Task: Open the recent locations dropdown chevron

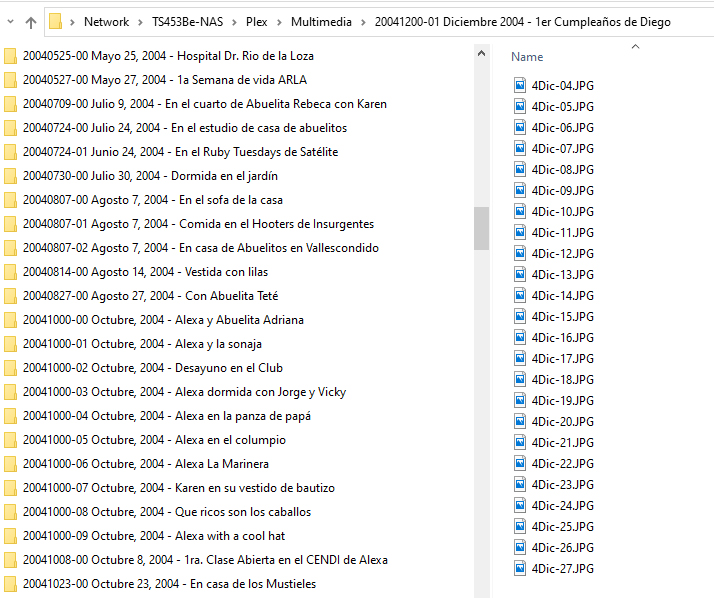Action: [x=10, y=22]
